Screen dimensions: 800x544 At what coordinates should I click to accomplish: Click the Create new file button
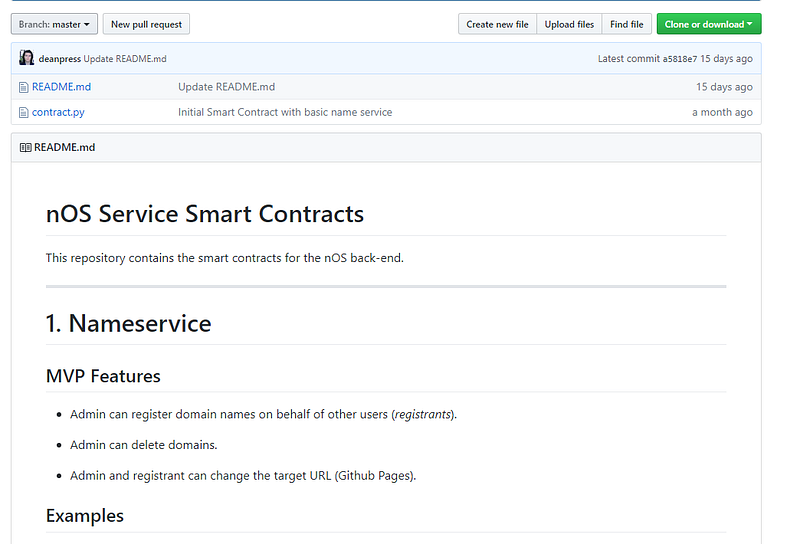497,24
